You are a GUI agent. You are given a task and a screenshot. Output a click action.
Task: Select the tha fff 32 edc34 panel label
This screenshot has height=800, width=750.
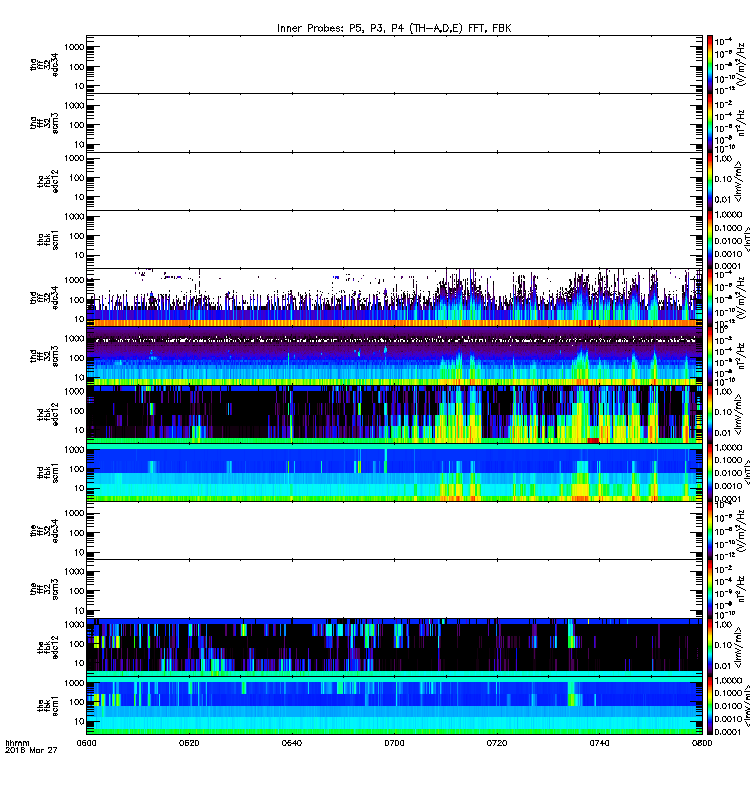[x=44, y=65]
